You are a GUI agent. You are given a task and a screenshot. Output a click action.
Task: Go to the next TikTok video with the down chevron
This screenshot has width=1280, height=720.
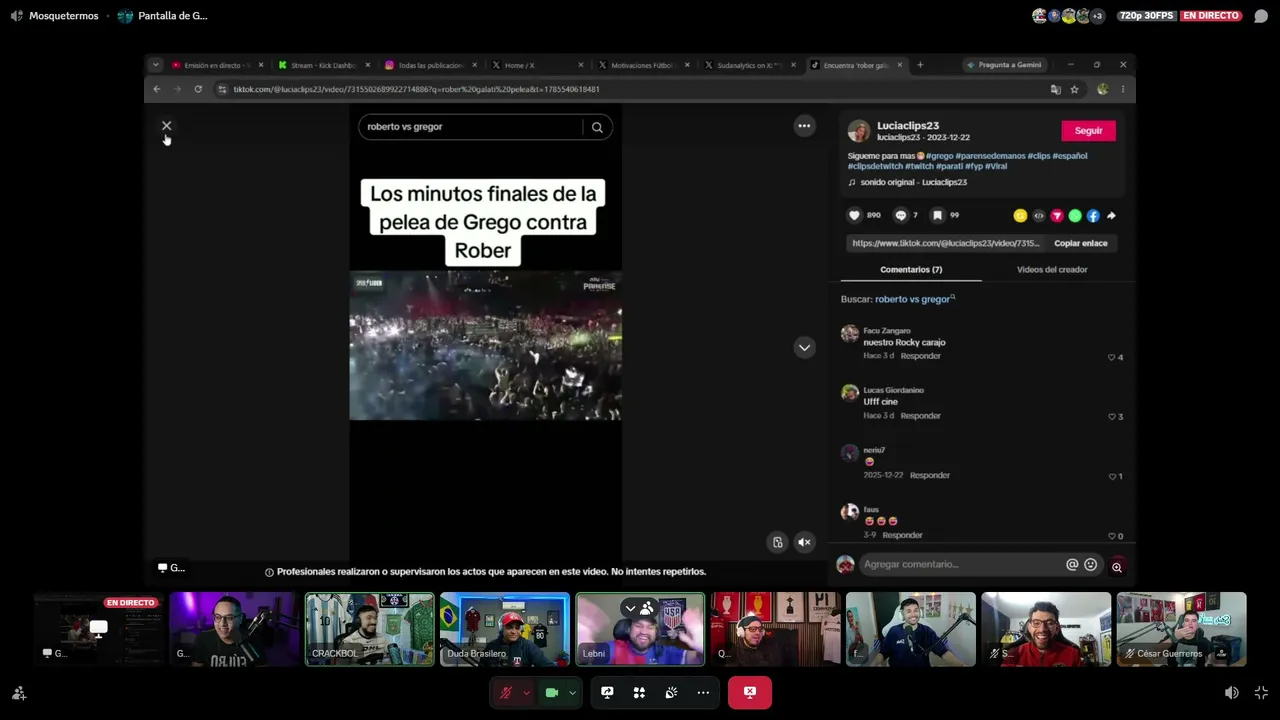pyautogui.click(x=804, y=347)
